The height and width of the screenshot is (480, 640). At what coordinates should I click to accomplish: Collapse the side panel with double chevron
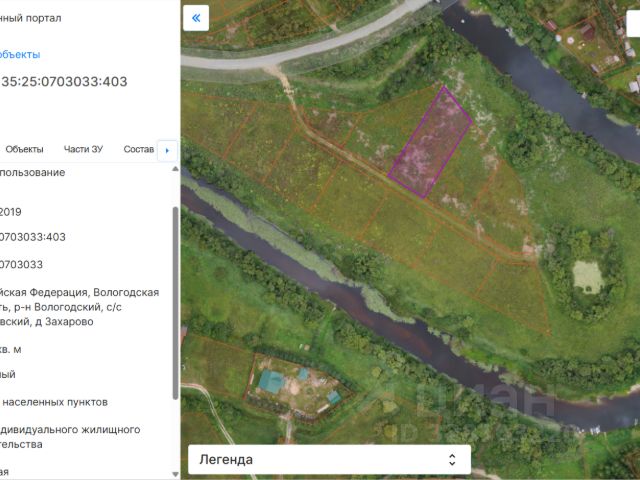click(x=196, y=18)
